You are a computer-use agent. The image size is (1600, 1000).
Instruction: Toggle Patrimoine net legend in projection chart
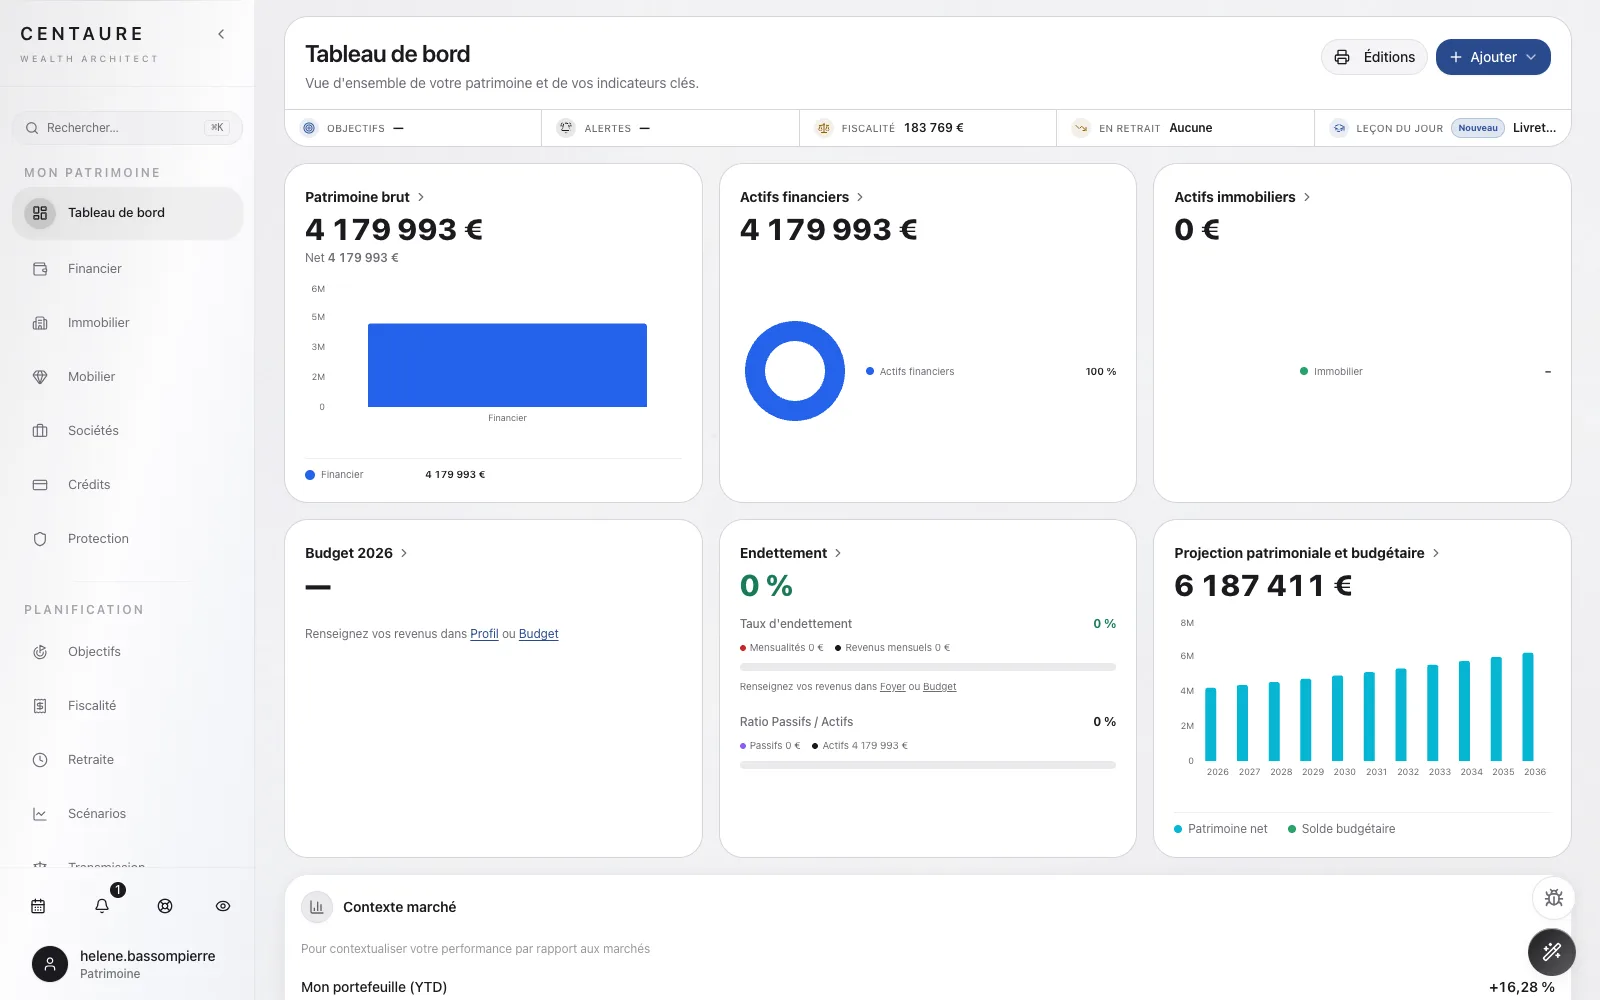tap(1220, 829)
